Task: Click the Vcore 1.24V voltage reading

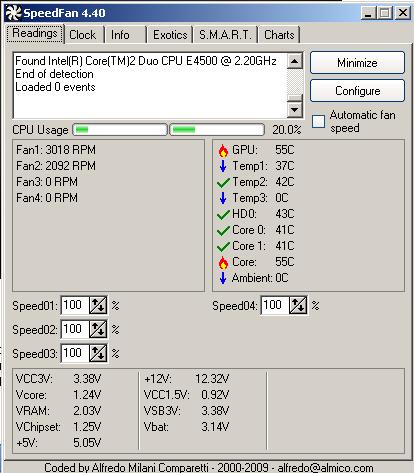Action: coord(58,395)
